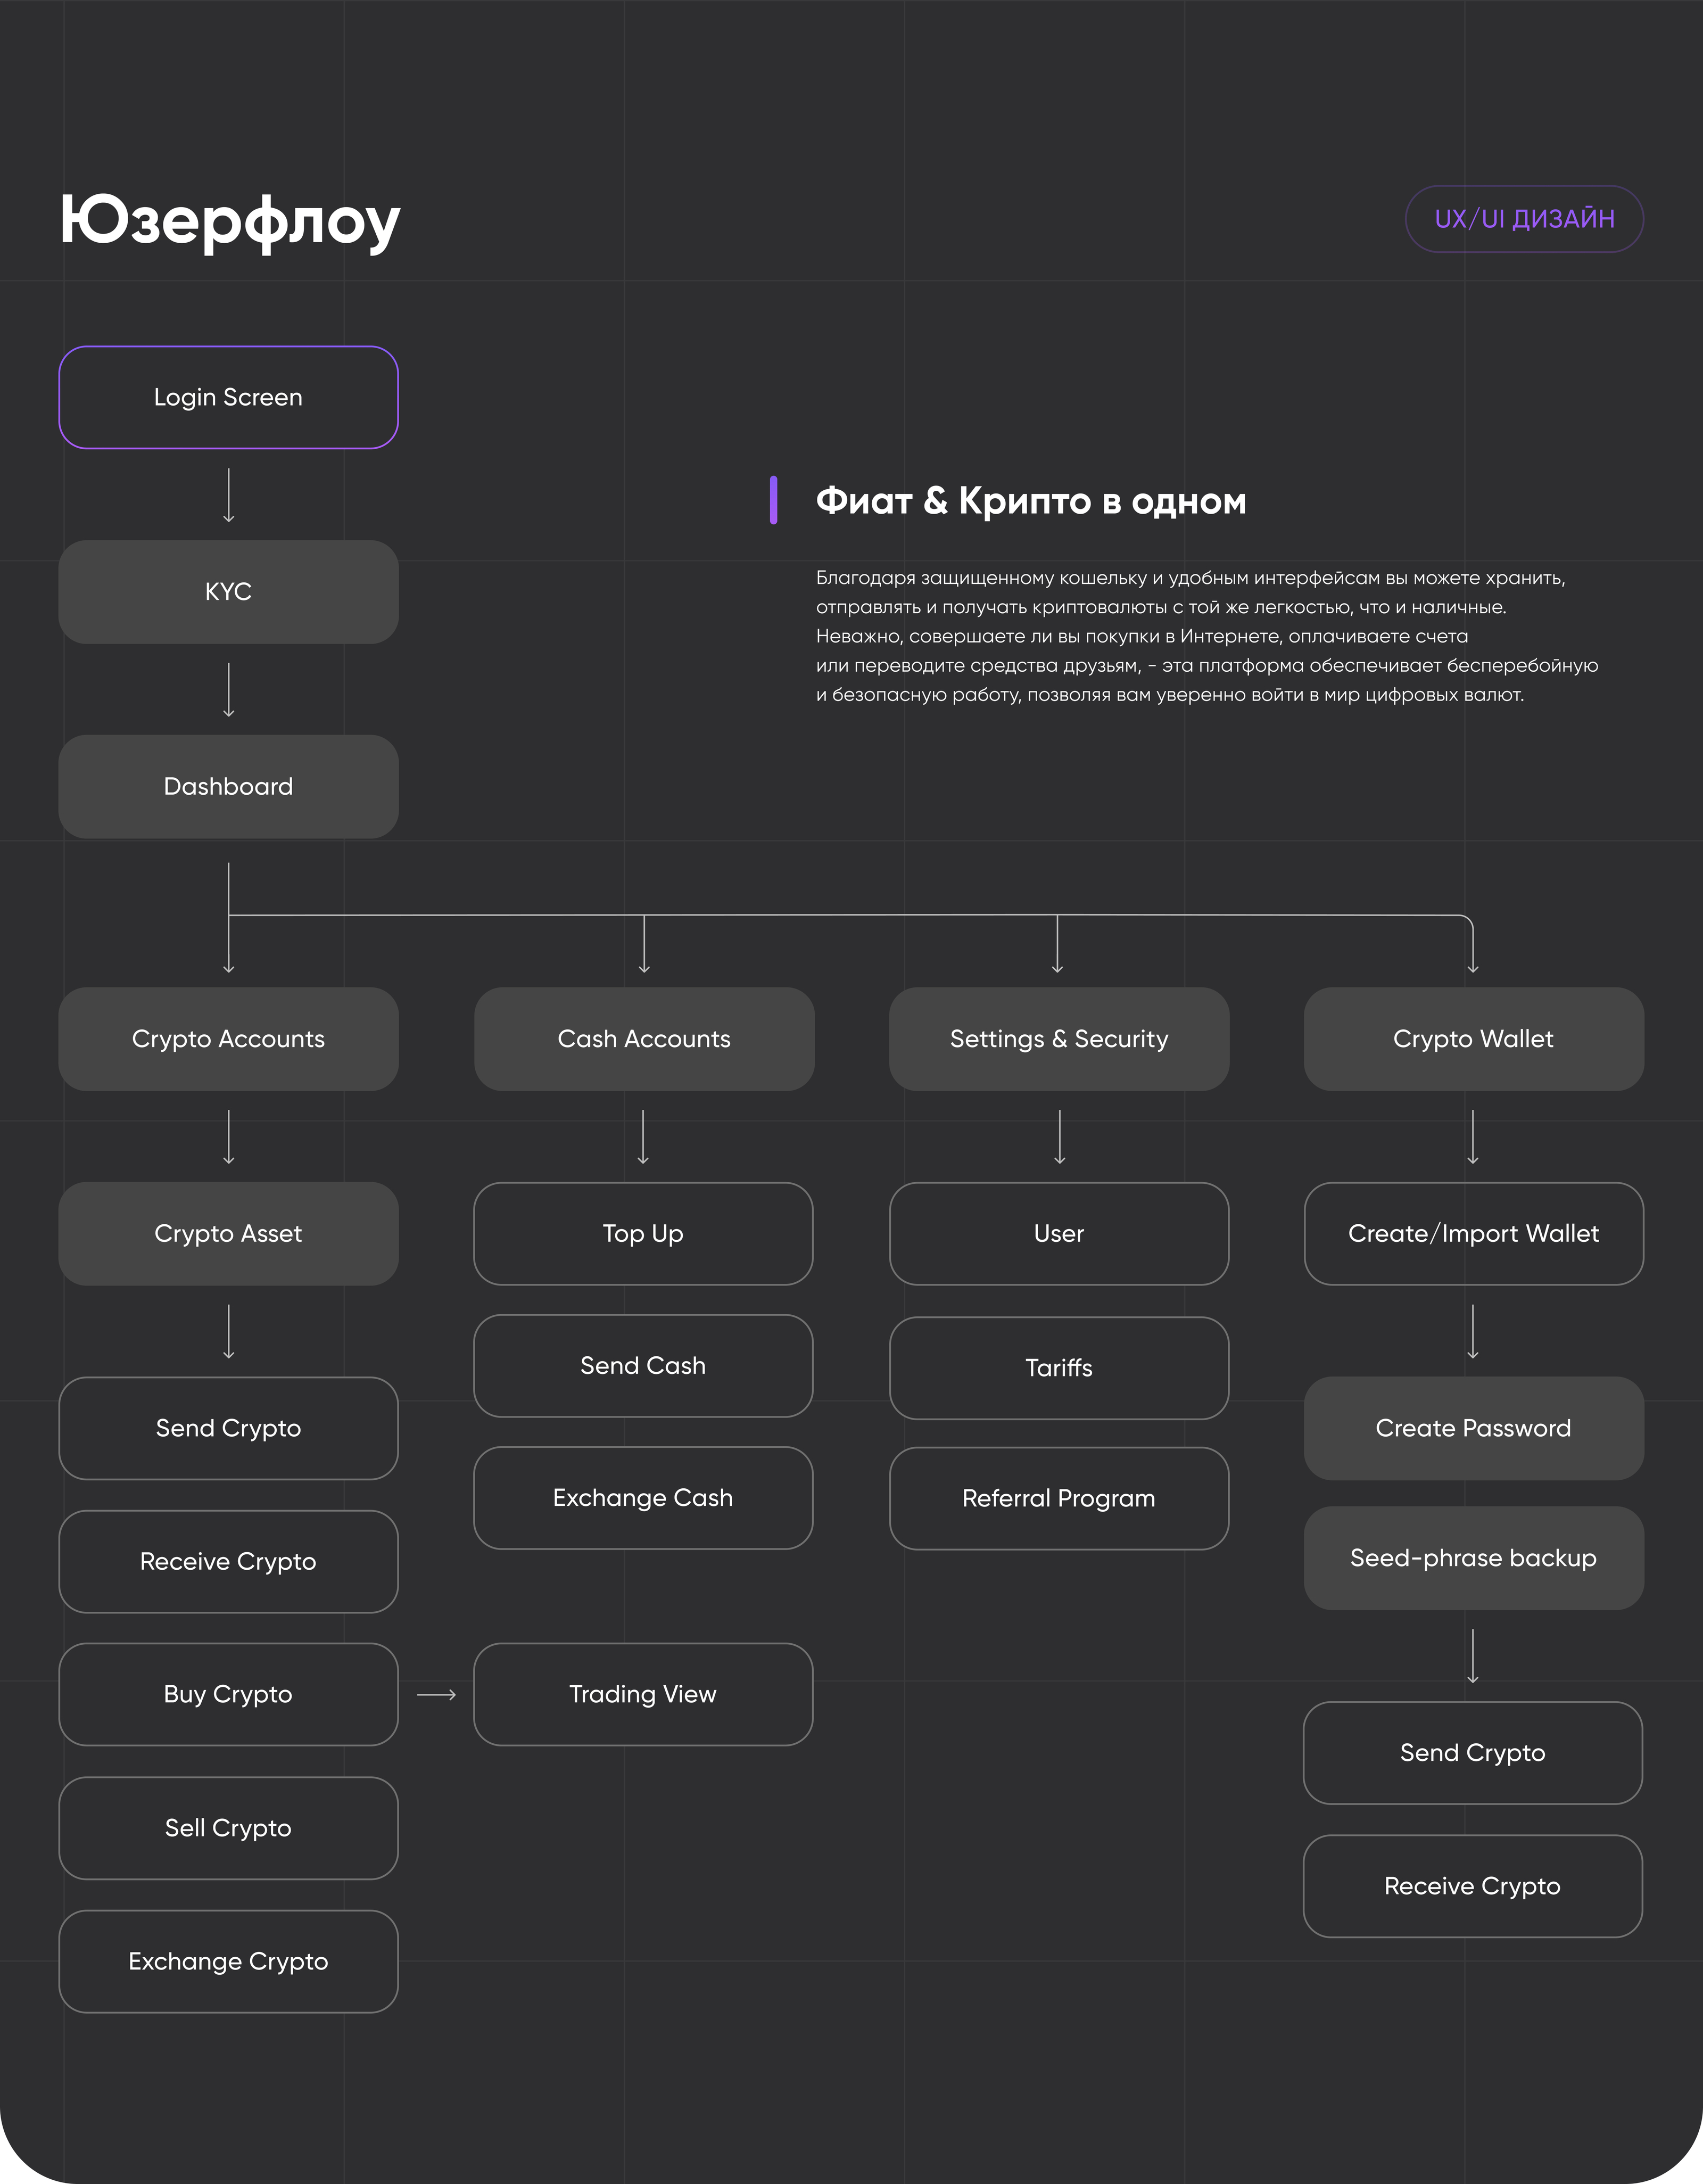Click Create/Import Wallet box
The width and height of the screenshot is (1703, 2184).
tap(1473, 1234)
